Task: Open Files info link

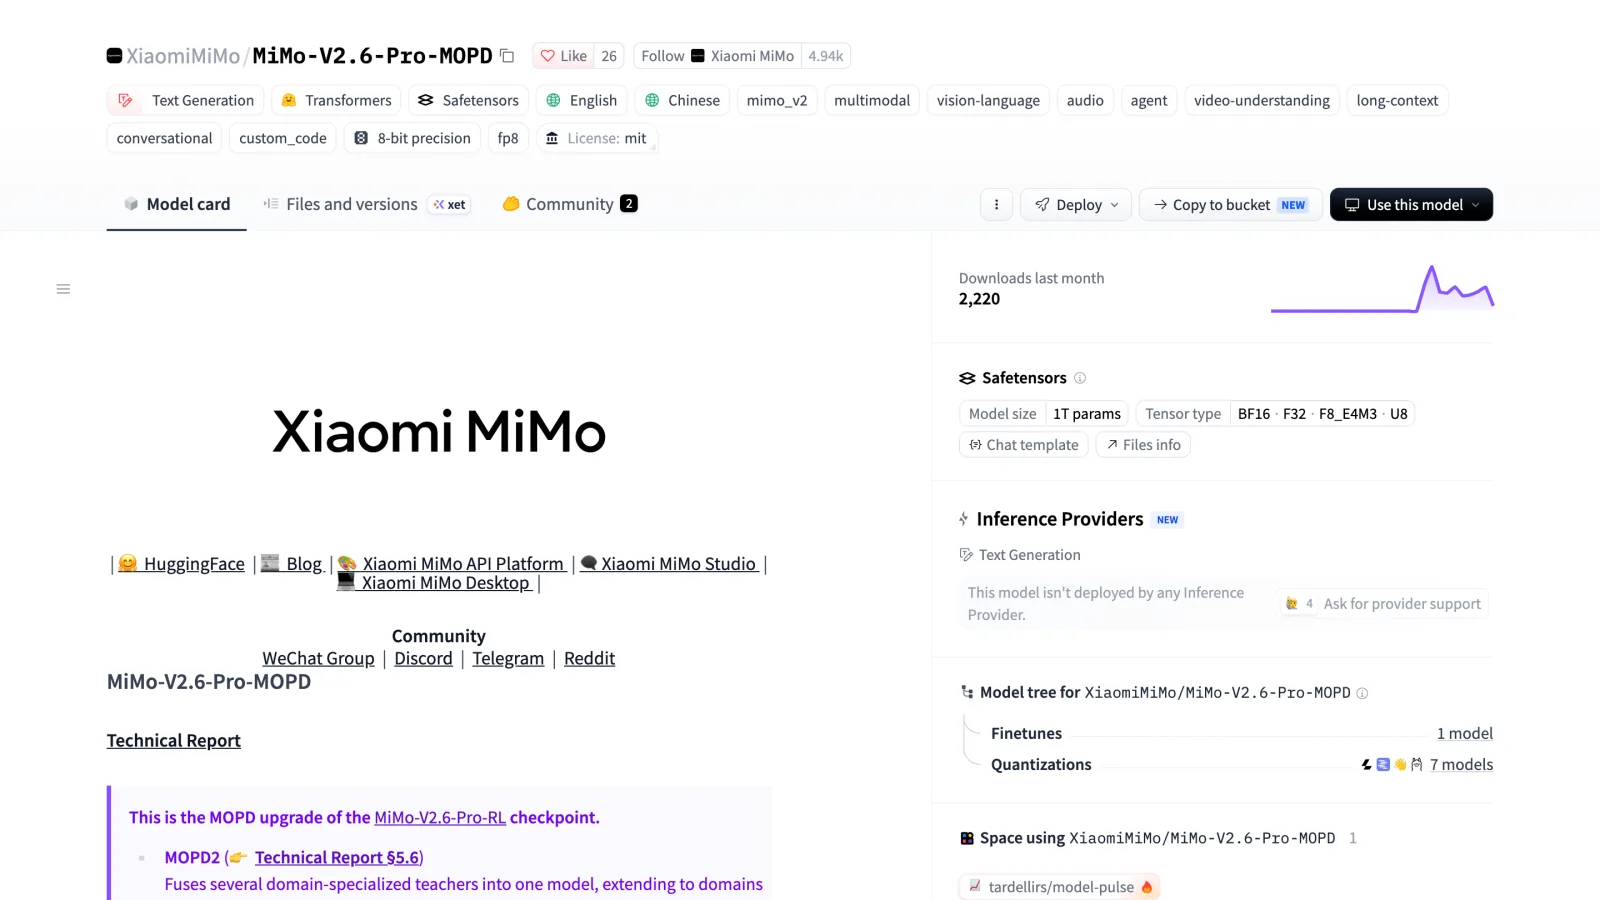Action: [x=1143, y=445]
